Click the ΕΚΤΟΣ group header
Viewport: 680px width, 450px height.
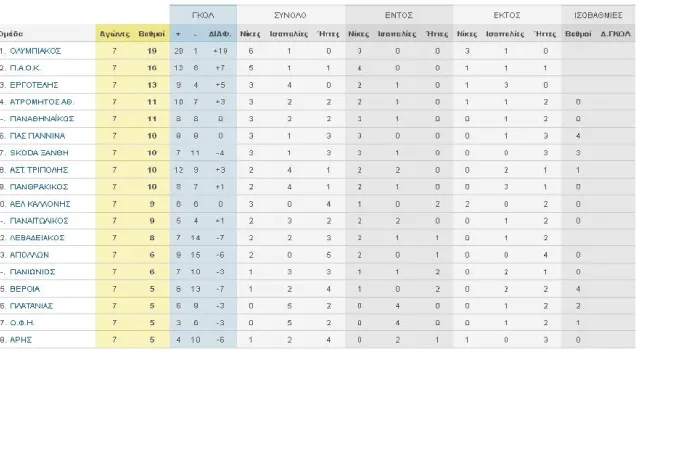(507, 15)
